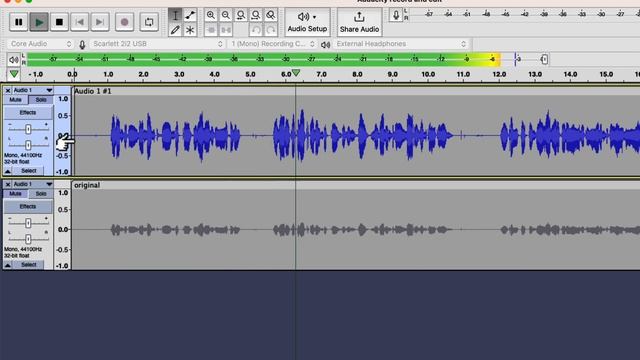Screen dimensions: 640x360
Task: Open Effects for the 'original' clip track
Action: pyautogui.click(x=28, y=207)
